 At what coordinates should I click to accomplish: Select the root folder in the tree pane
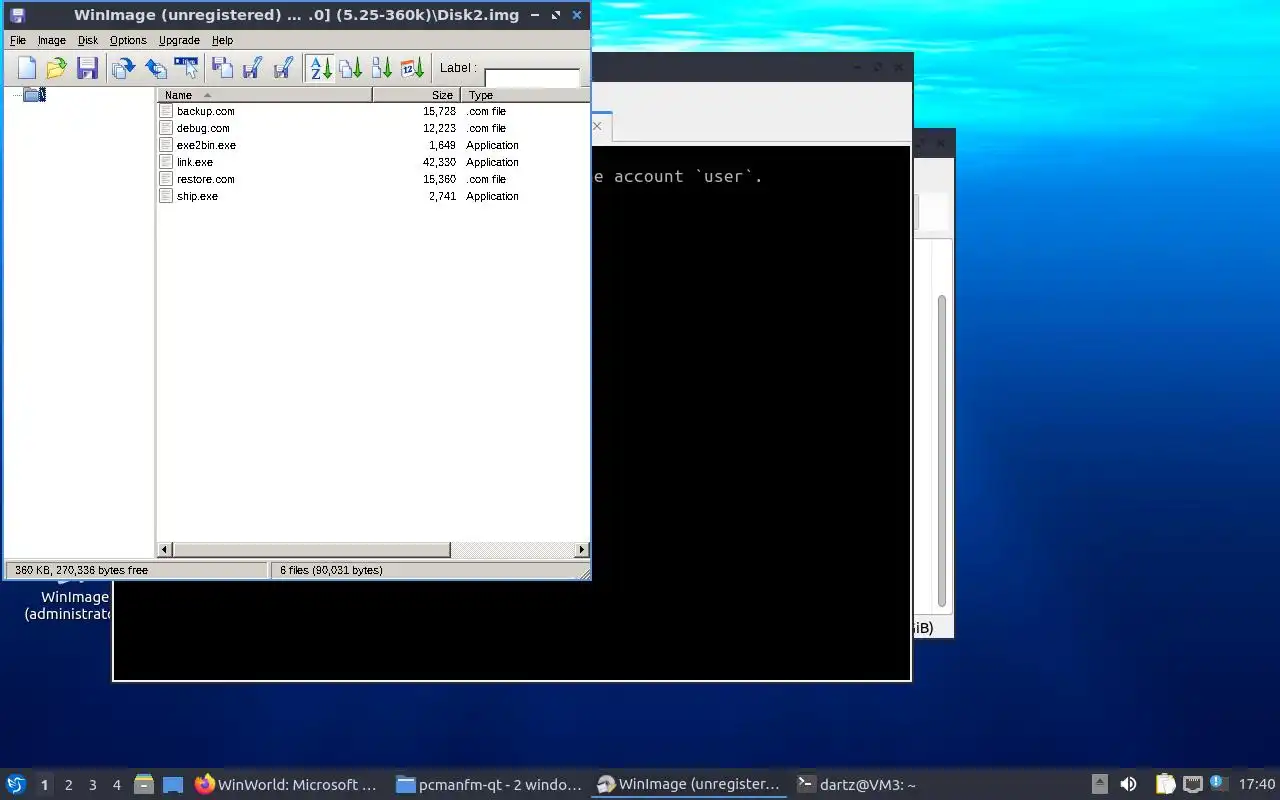click(x=35, y=95)
